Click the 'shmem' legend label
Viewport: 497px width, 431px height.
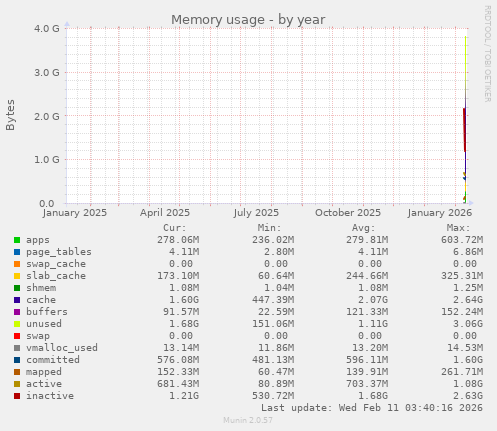(41, 288)
